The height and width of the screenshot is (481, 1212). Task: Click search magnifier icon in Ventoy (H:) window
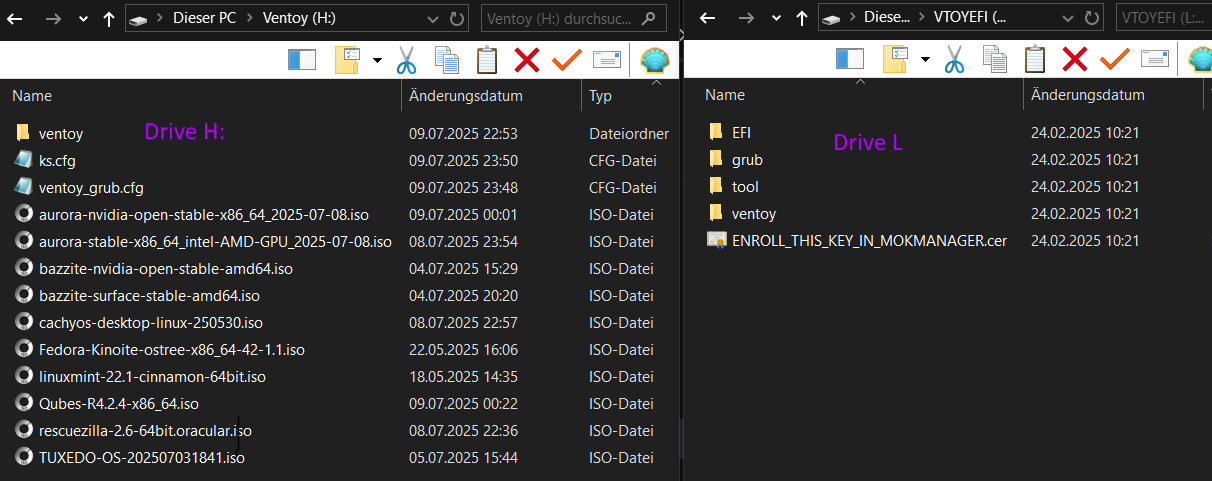(650, 18)
